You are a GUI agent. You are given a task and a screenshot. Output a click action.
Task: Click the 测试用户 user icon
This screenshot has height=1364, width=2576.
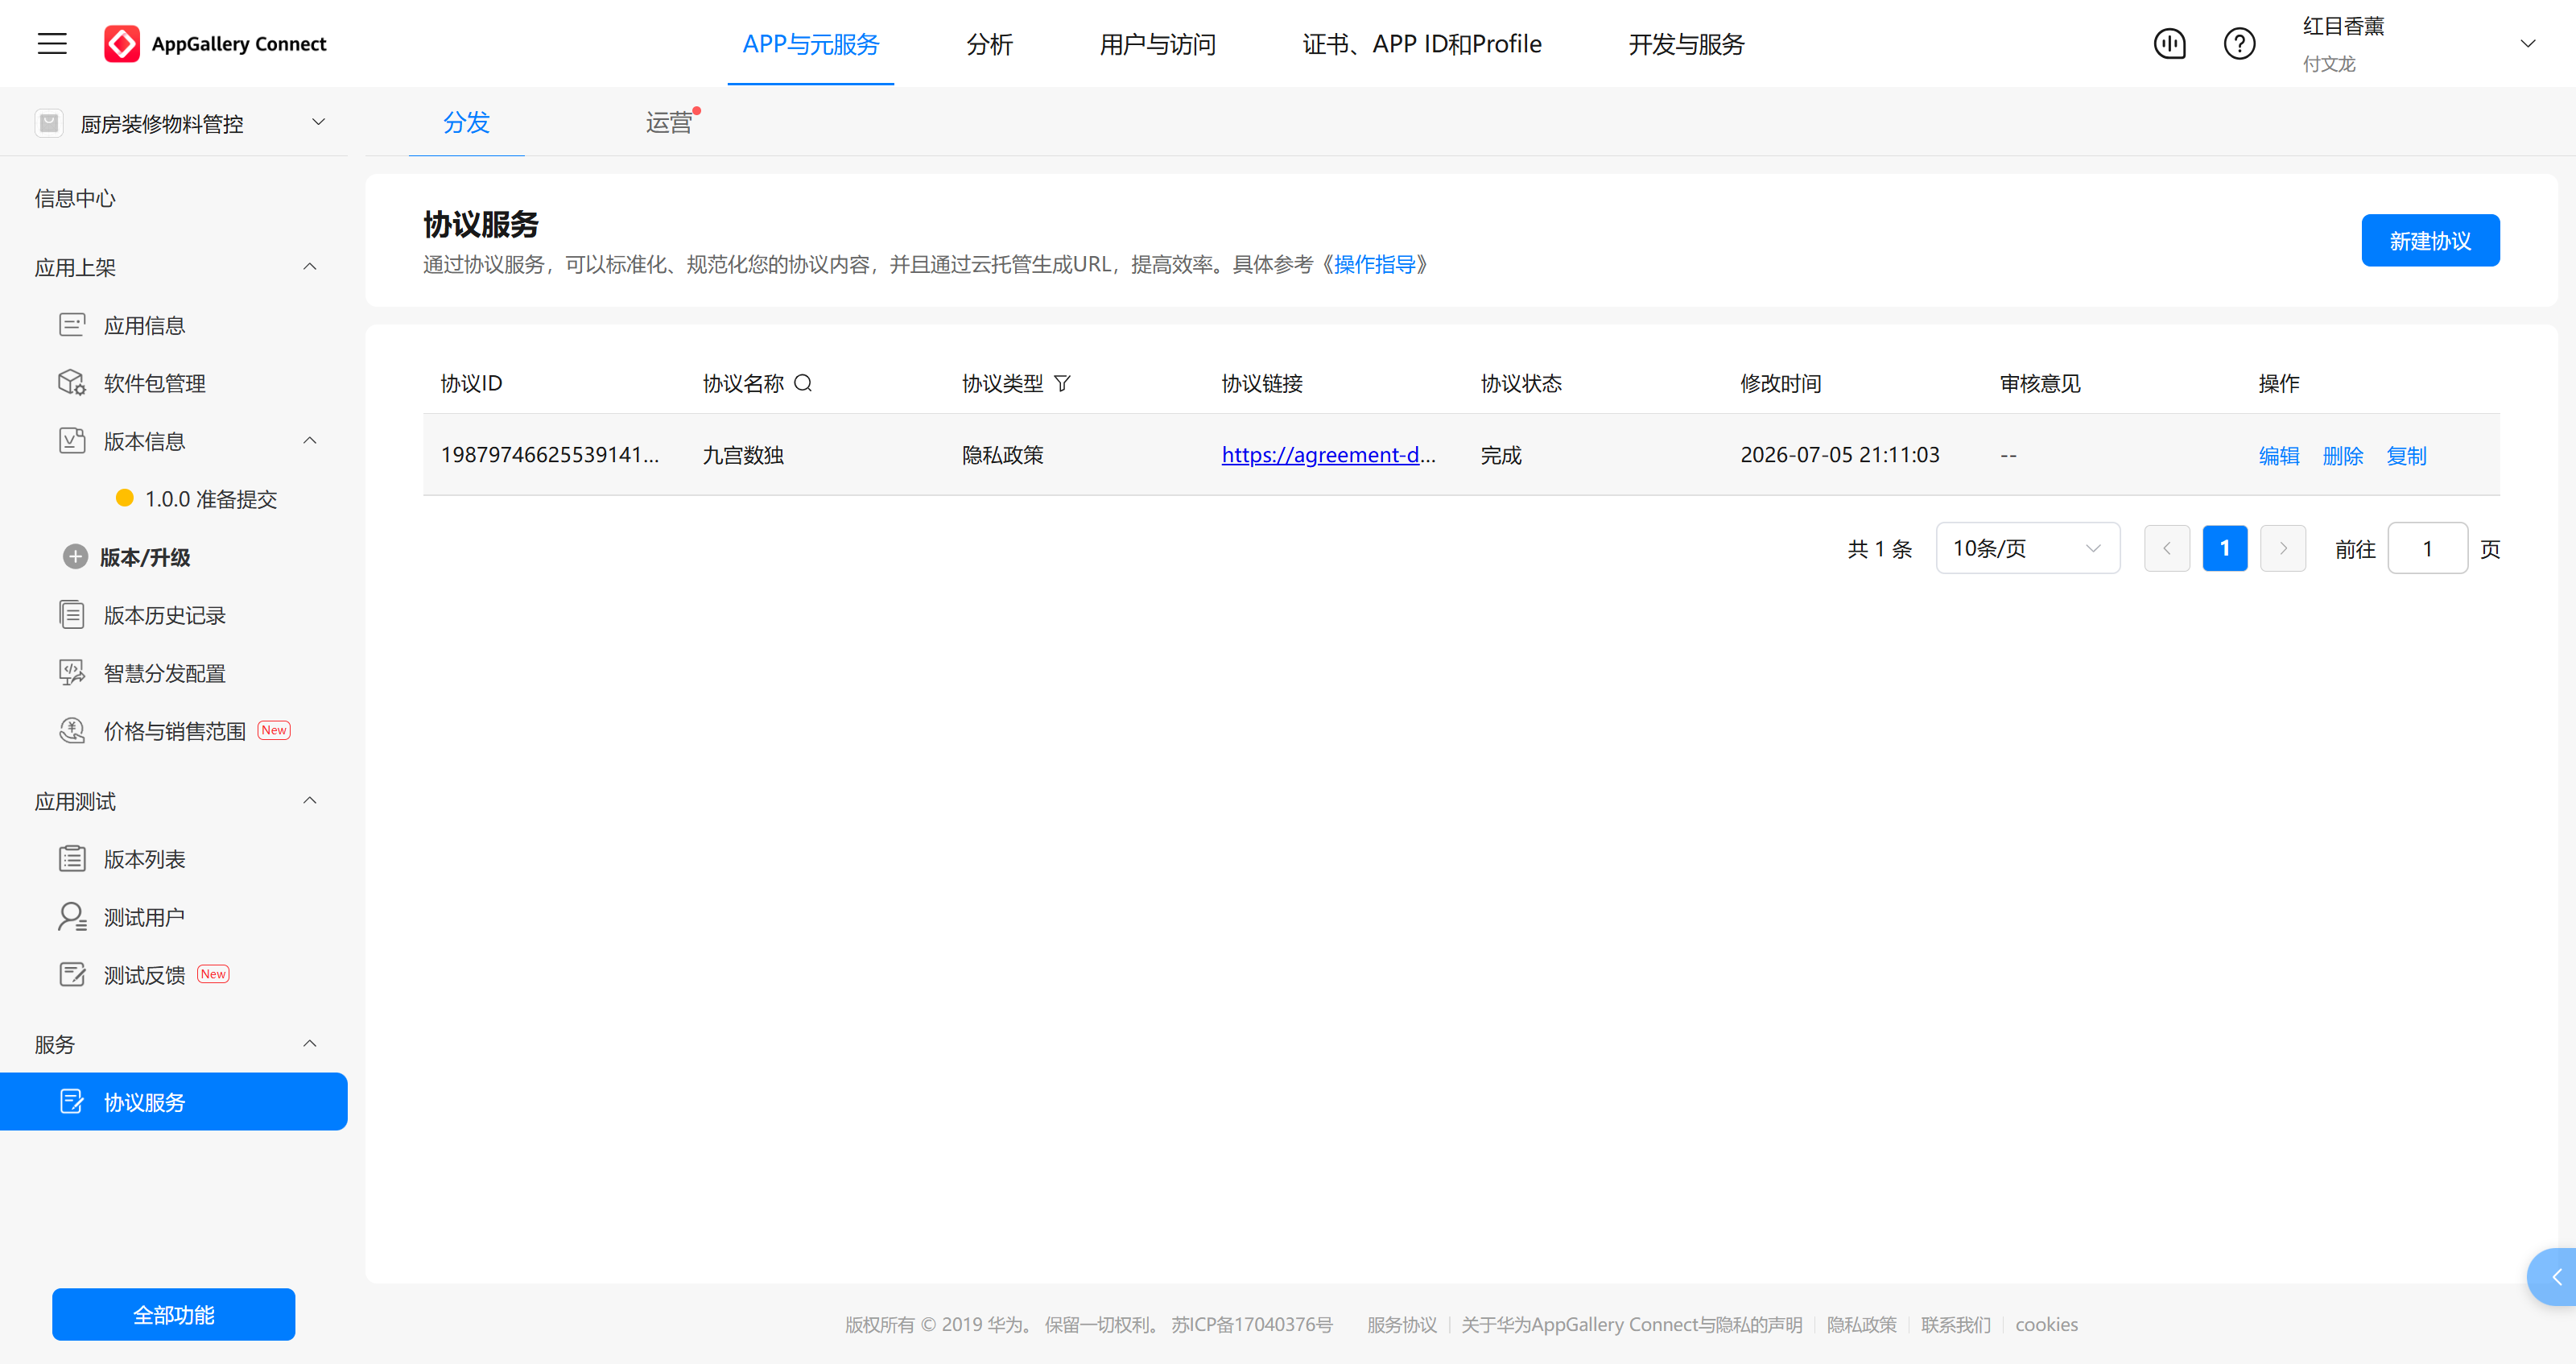(72, 916)
